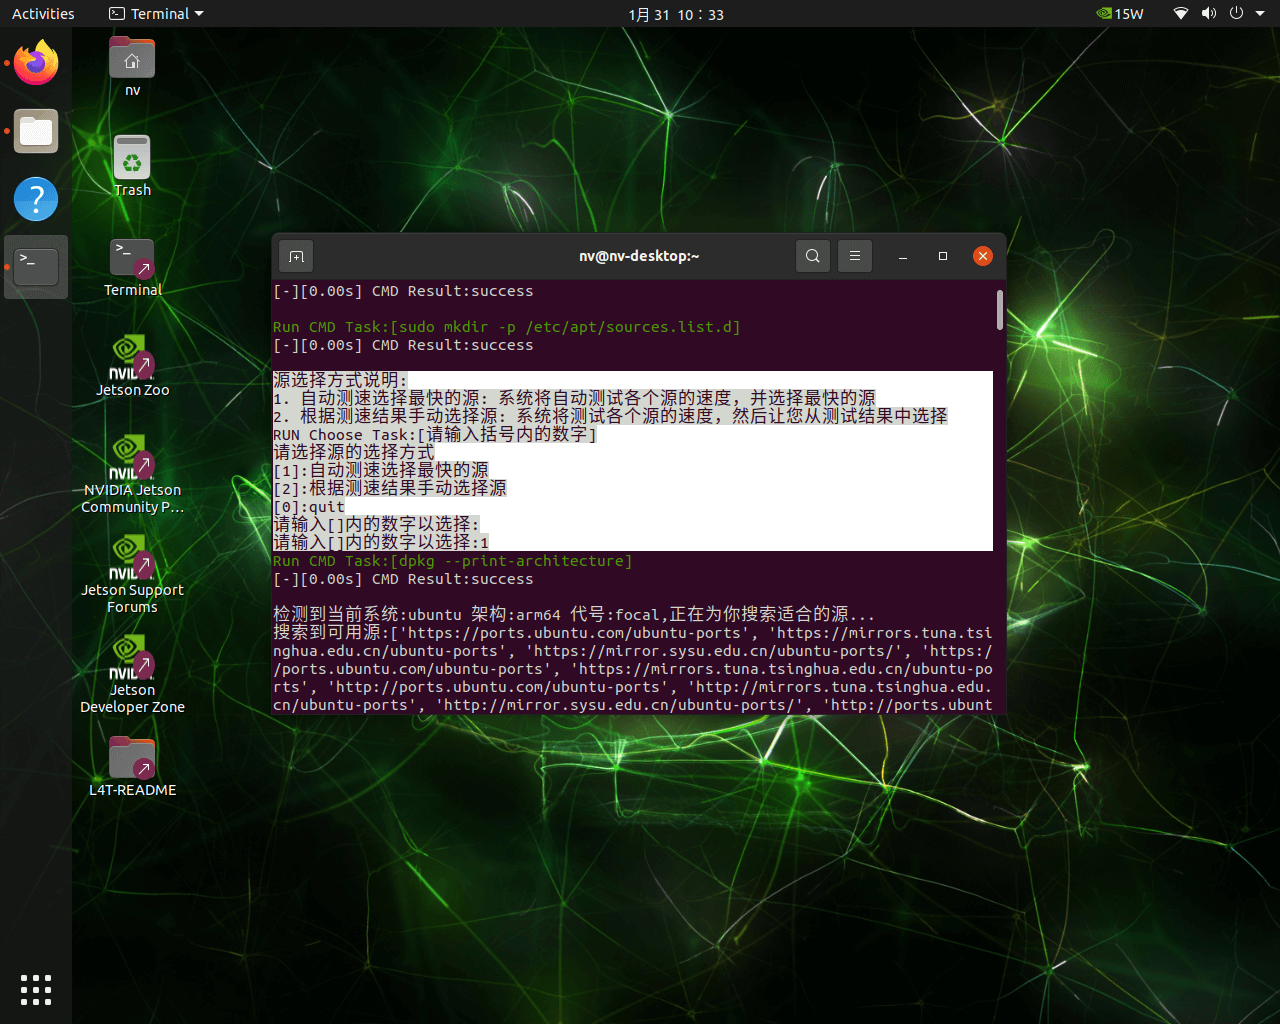Screen dimensions: 1280x1024
Task: Expand the Terminal app menu
Action: coord(156,14)
